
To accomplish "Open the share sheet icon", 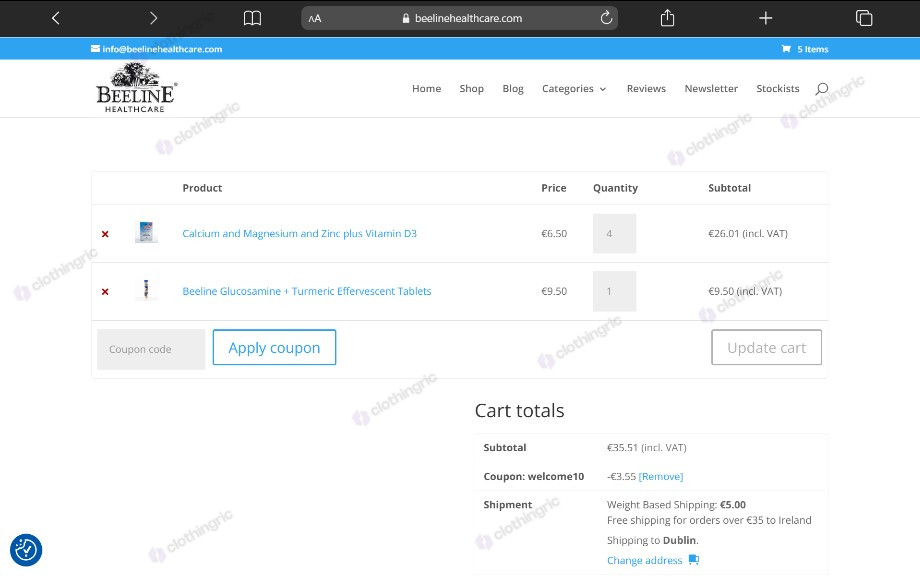I will [x=667, y=18].
